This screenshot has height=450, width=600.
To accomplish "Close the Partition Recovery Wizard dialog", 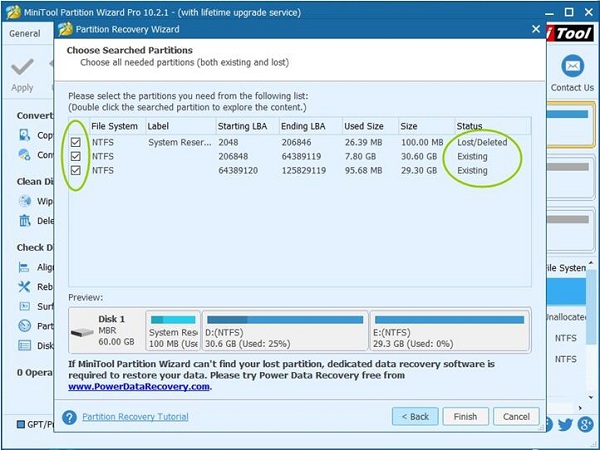I will pos(536,29).
